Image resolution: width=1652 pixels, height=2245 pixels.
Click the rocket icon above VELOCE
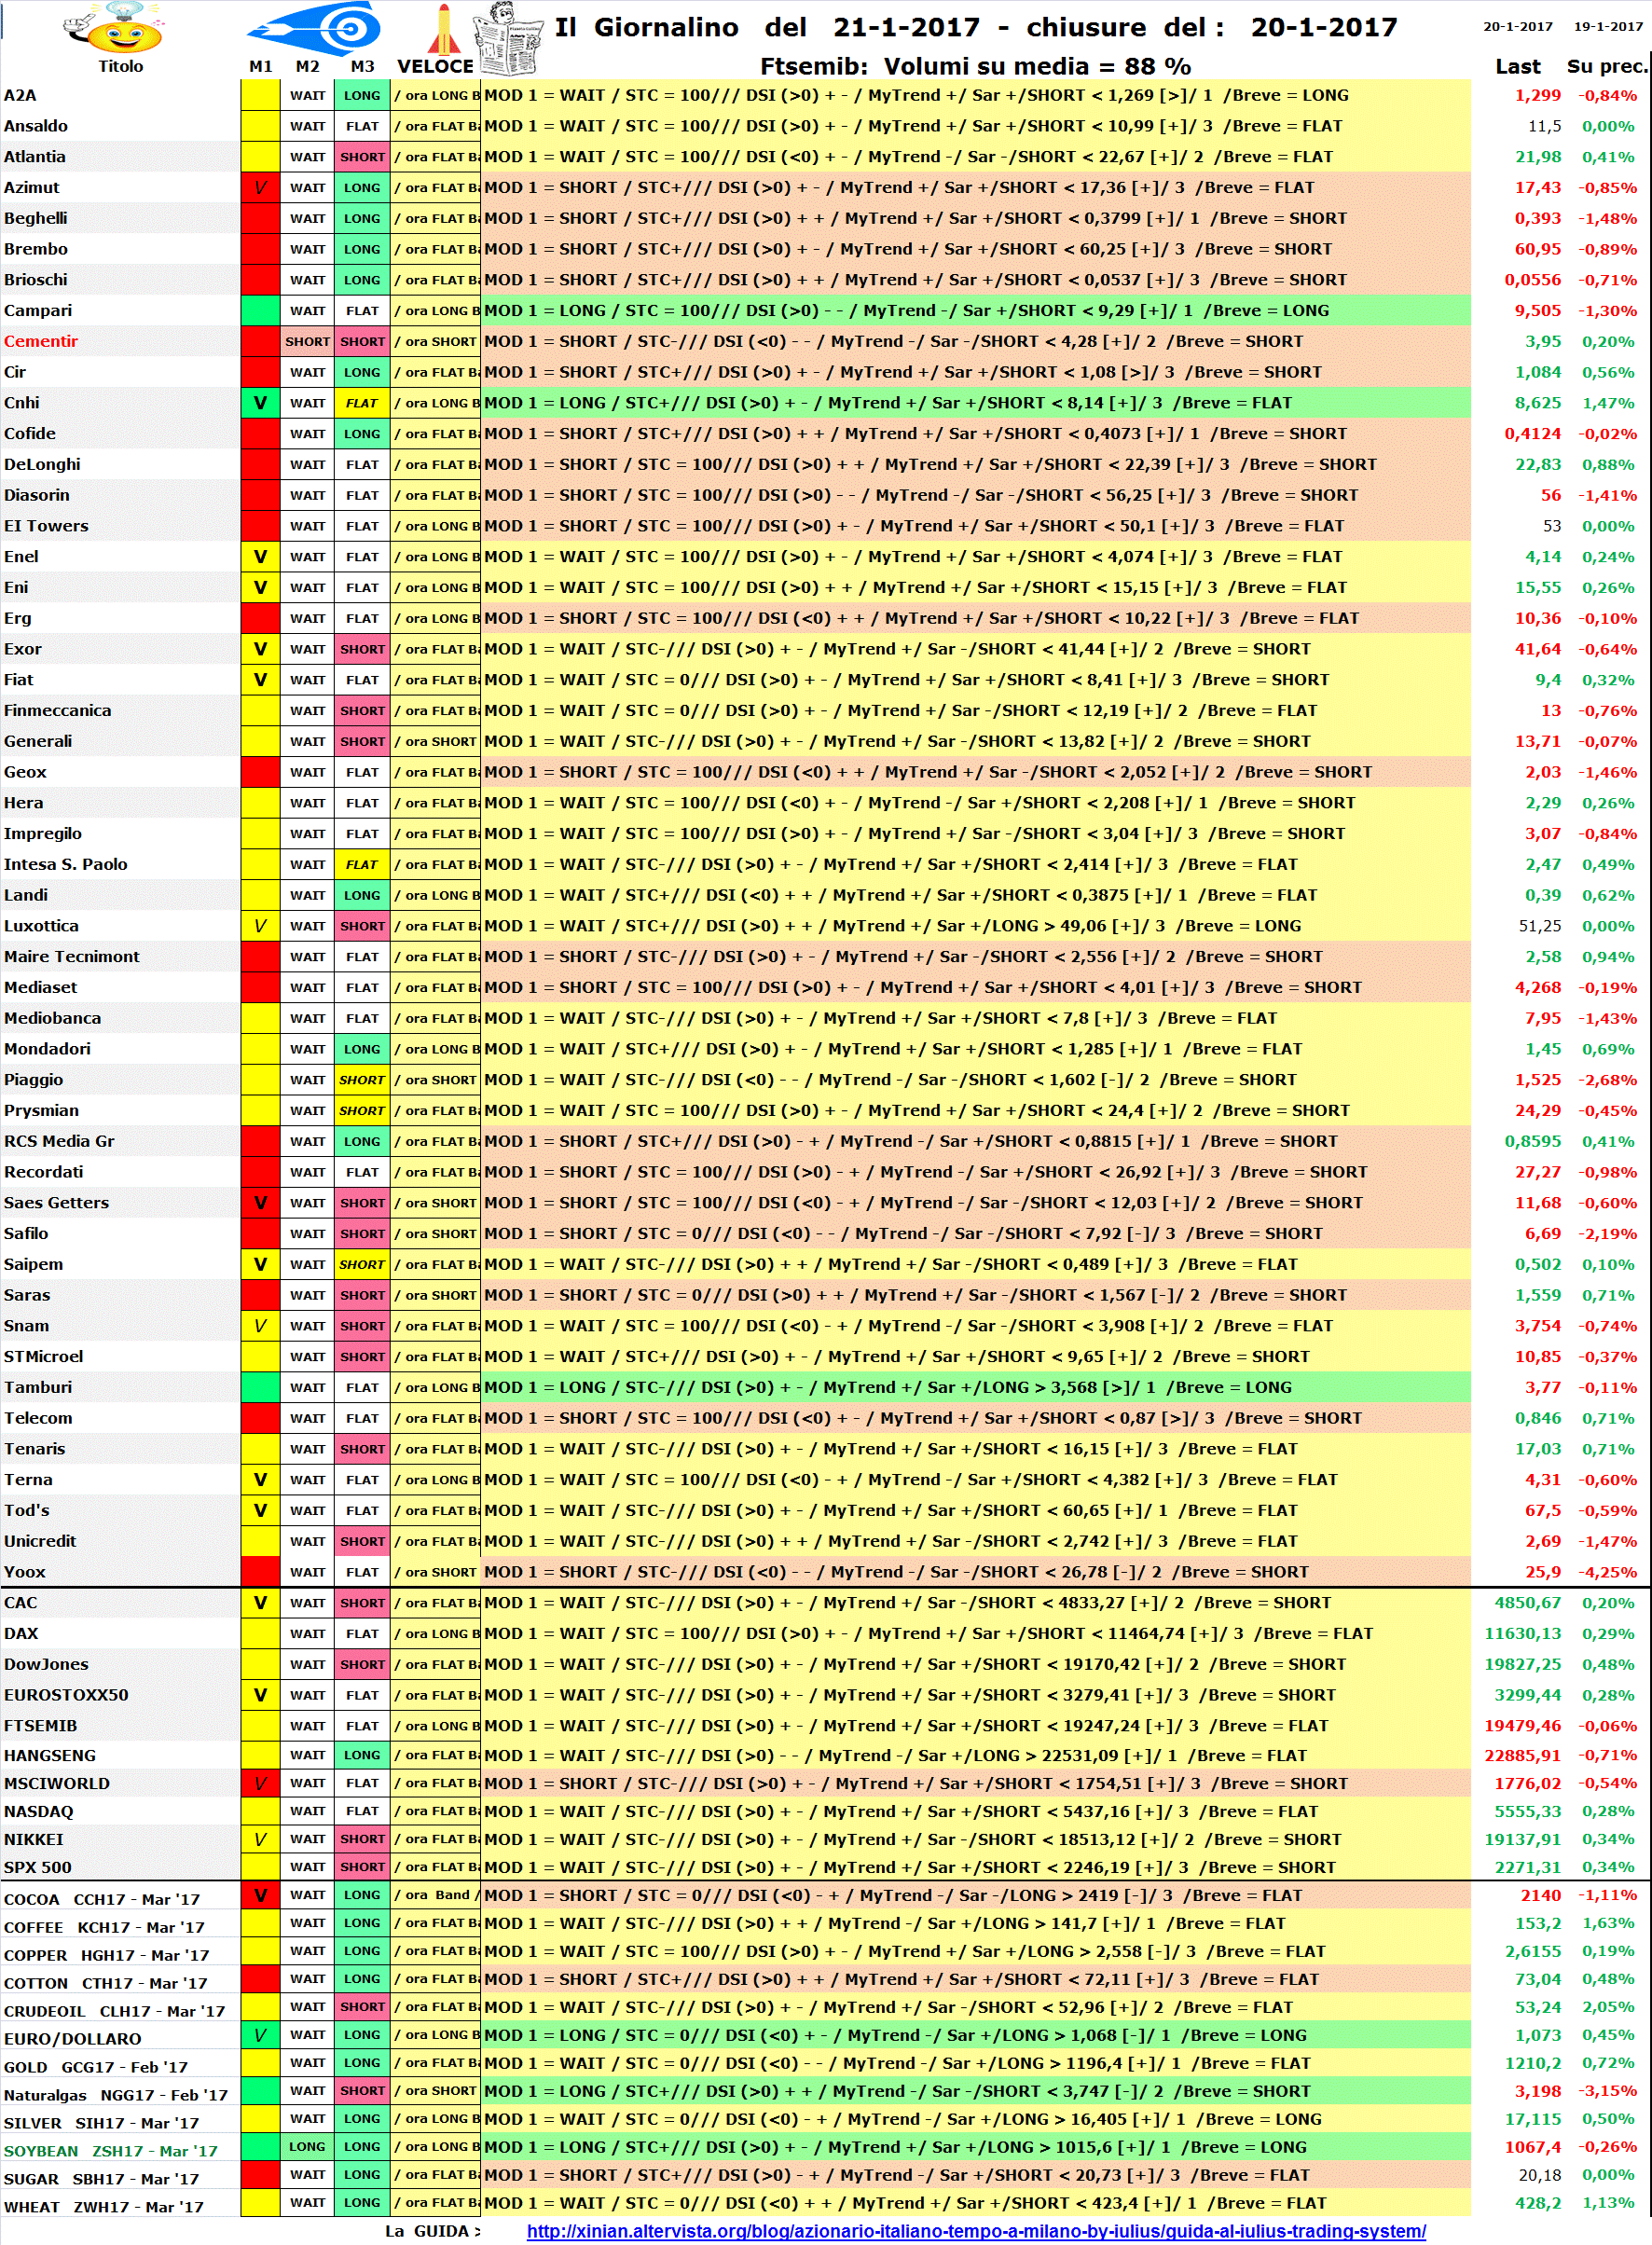443,28
